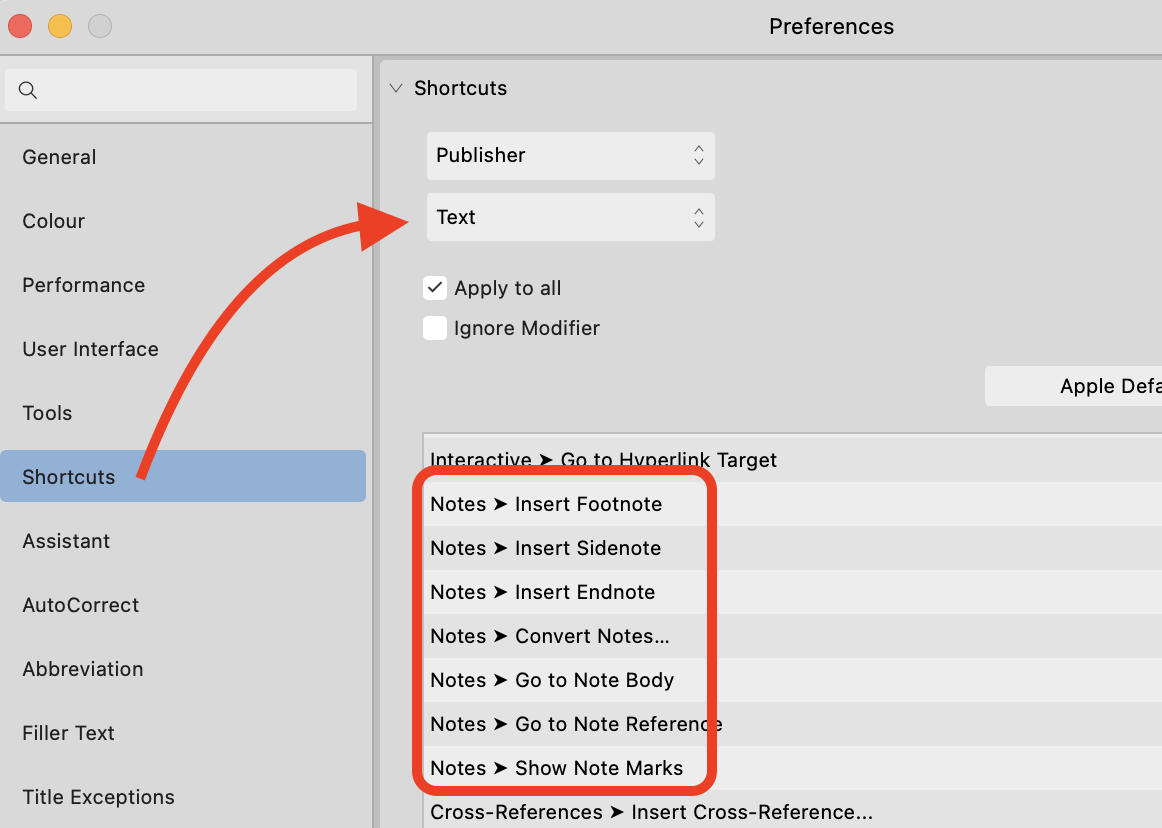Collapse the Shortcuts disclosure triangle
1162x828 pixels.
[x=396, y=88]
